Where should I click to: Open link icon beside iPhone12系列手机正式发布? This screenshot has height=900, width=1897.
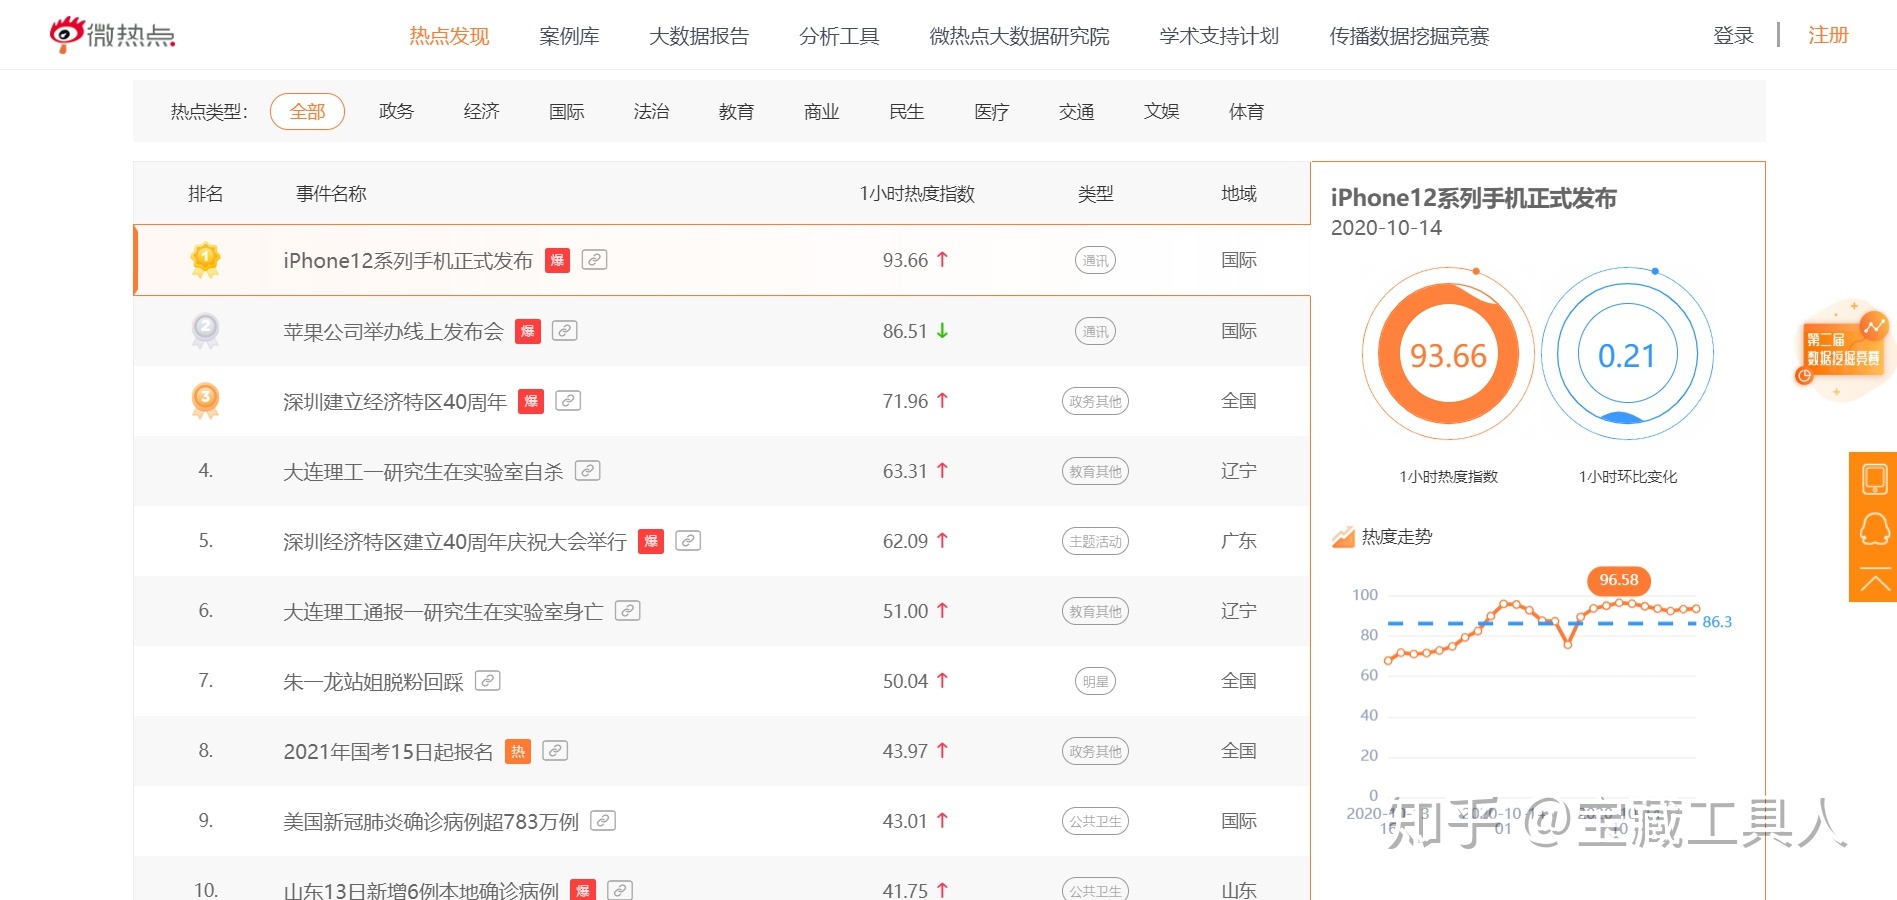[594, 260]
